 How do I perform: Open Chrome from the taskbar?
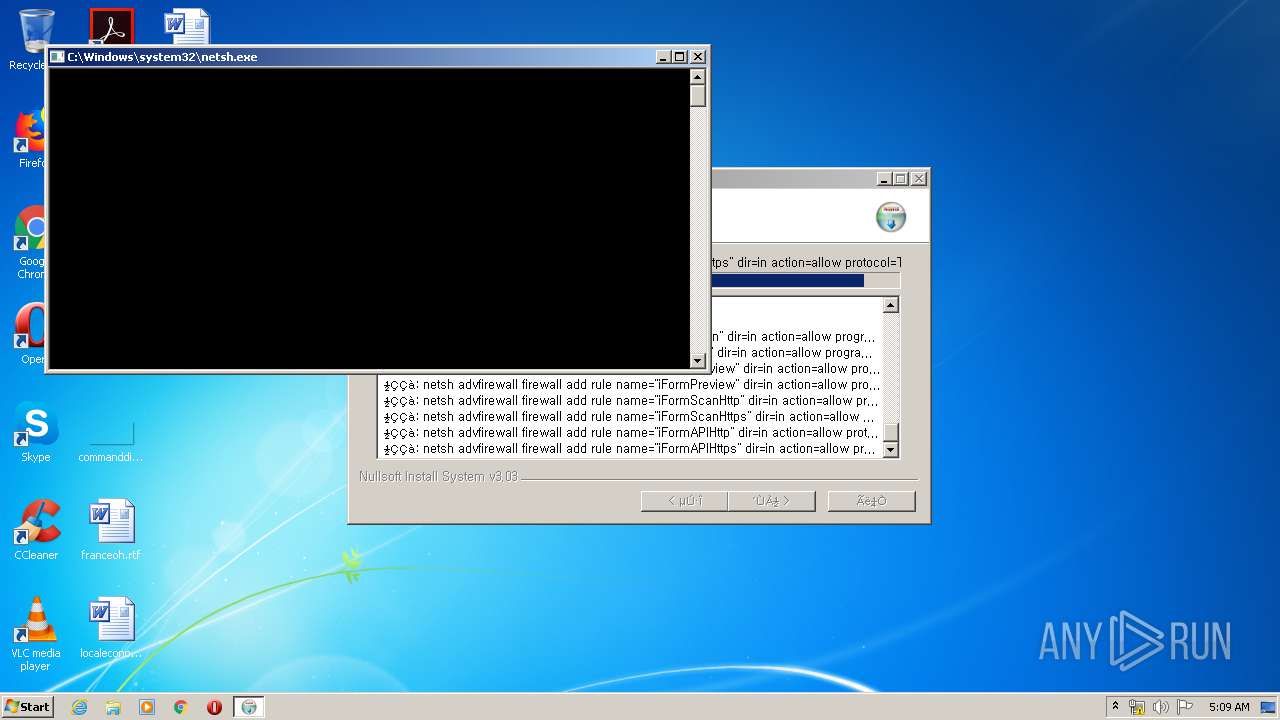pos(181,707)
